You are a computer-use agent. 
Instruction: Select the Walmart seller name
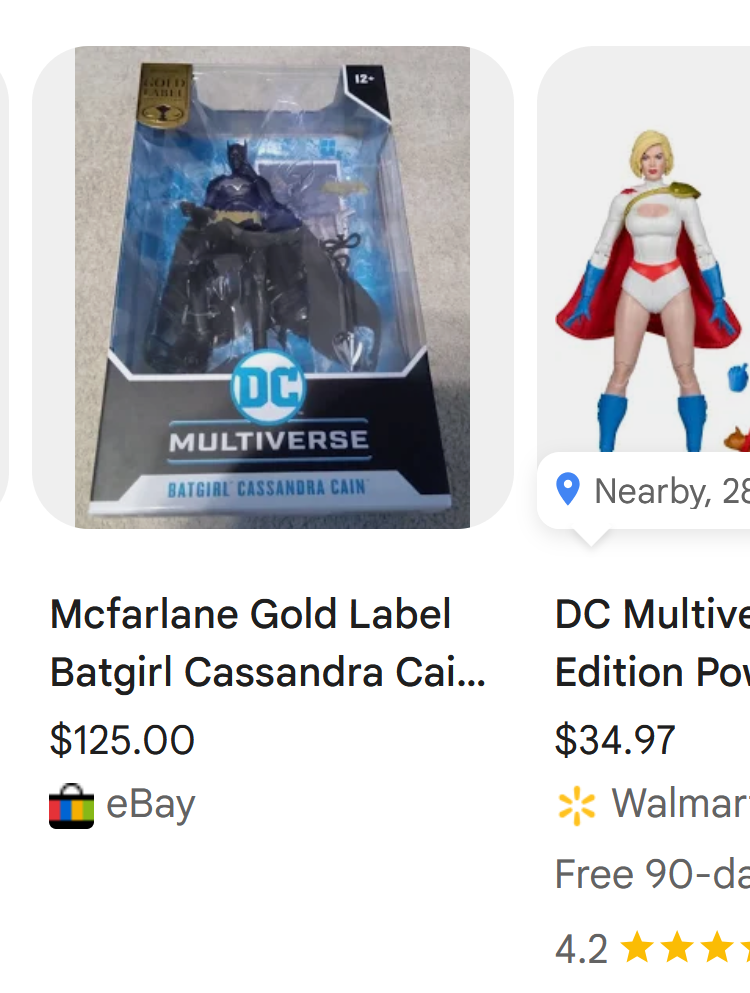click(680, 804)
